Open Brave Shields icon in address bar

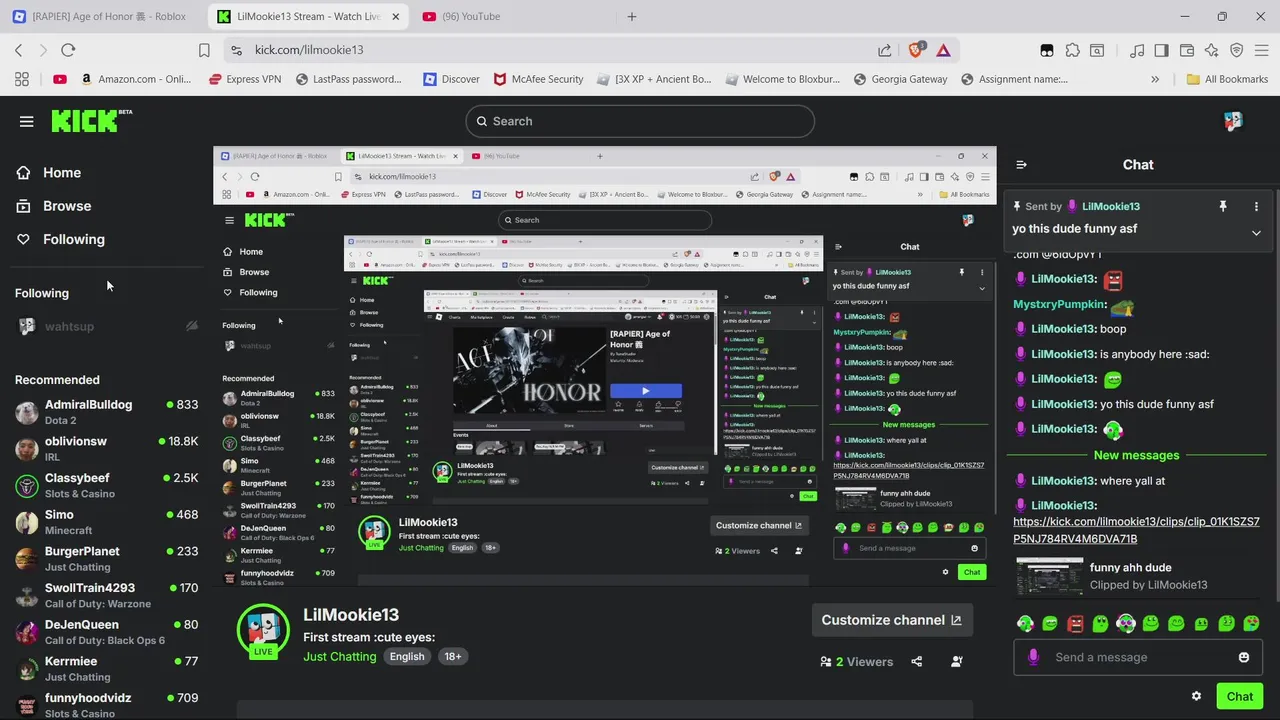(x=918, y=50)
